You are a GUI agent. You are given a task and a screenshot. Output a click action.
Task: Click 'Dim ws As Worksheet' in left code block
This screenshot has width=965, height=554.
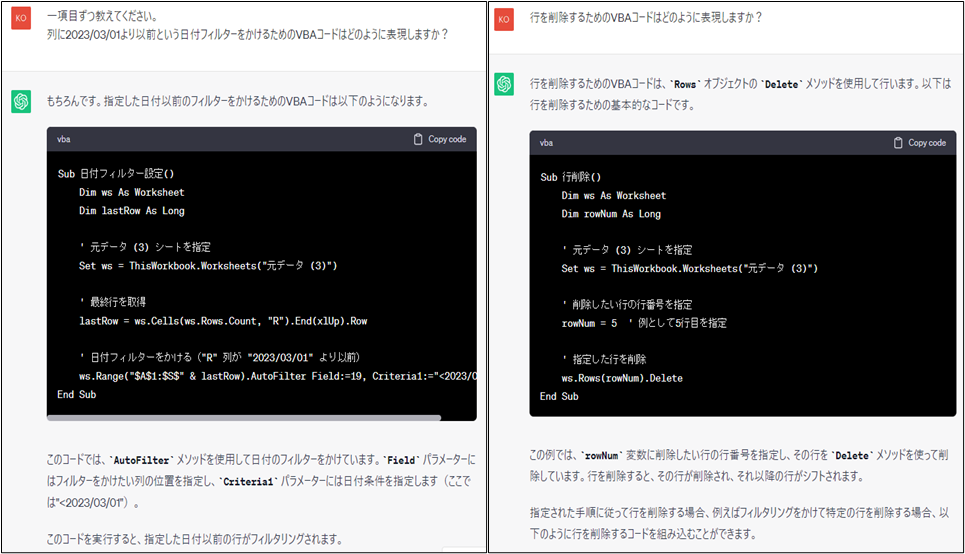pos(132,193)
